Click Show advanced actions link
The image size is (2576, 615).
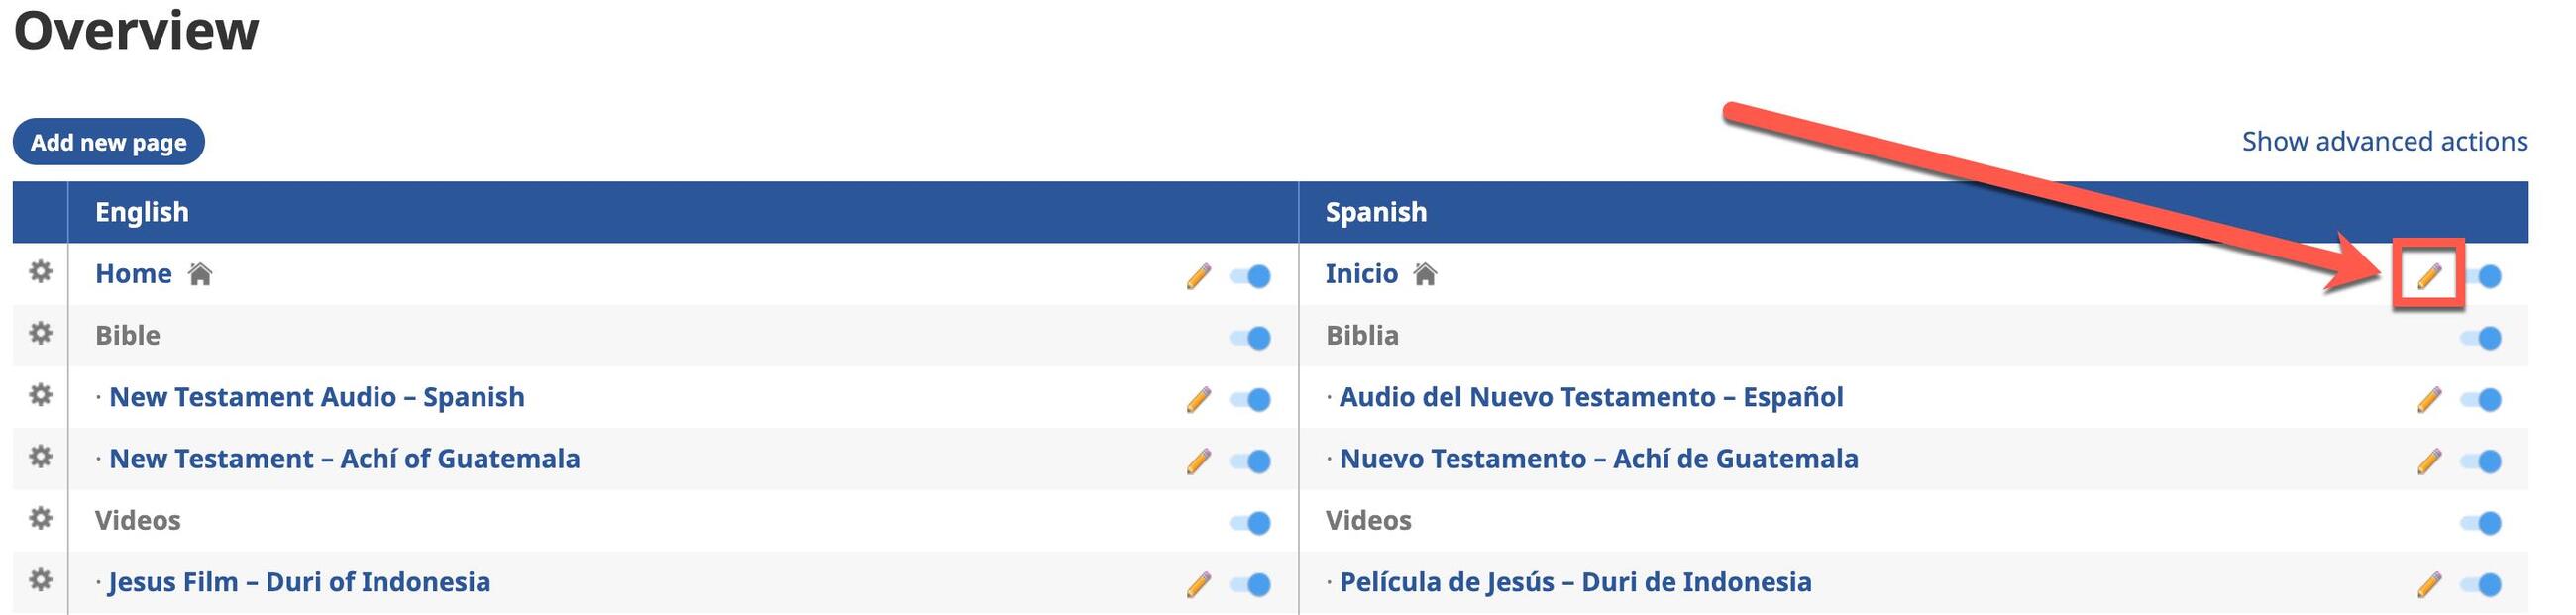tap(2384, 141)
